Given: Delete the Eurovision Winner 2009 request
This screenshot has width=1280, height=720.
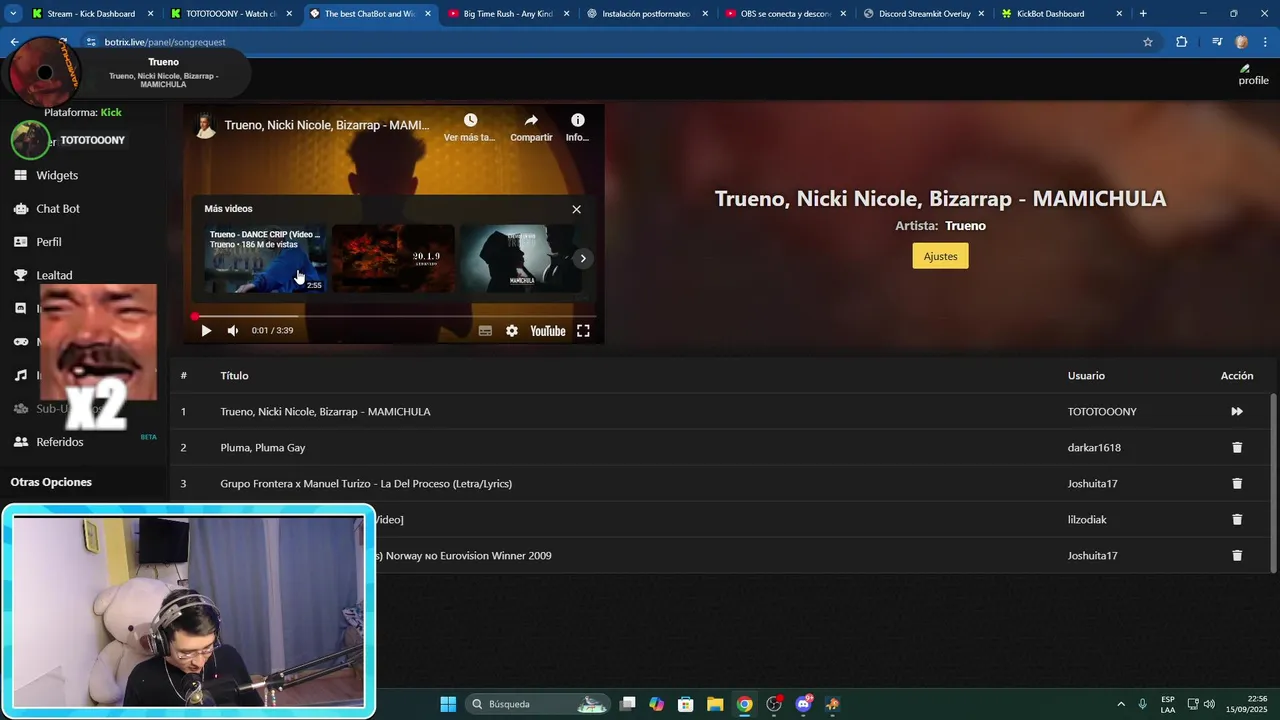Looking at the screenshot, I should tap(1237, 555).
